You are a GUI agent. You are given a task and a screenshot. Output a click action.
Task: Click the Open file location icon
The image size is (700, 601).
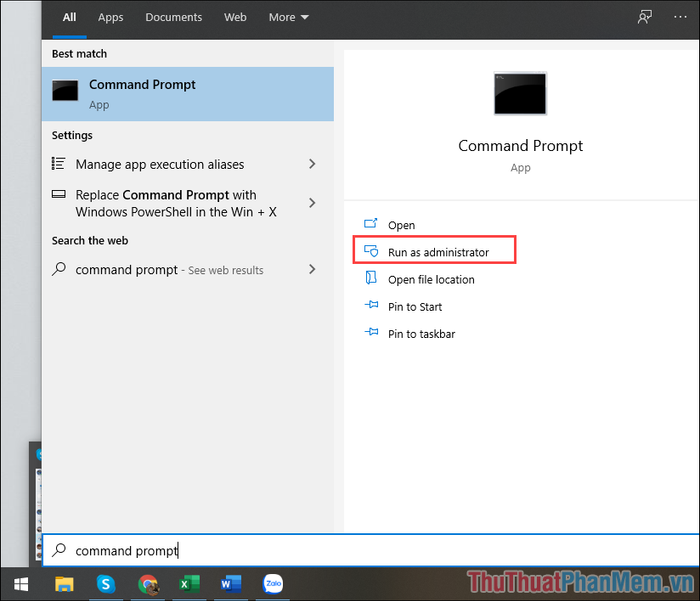(371, 278)
